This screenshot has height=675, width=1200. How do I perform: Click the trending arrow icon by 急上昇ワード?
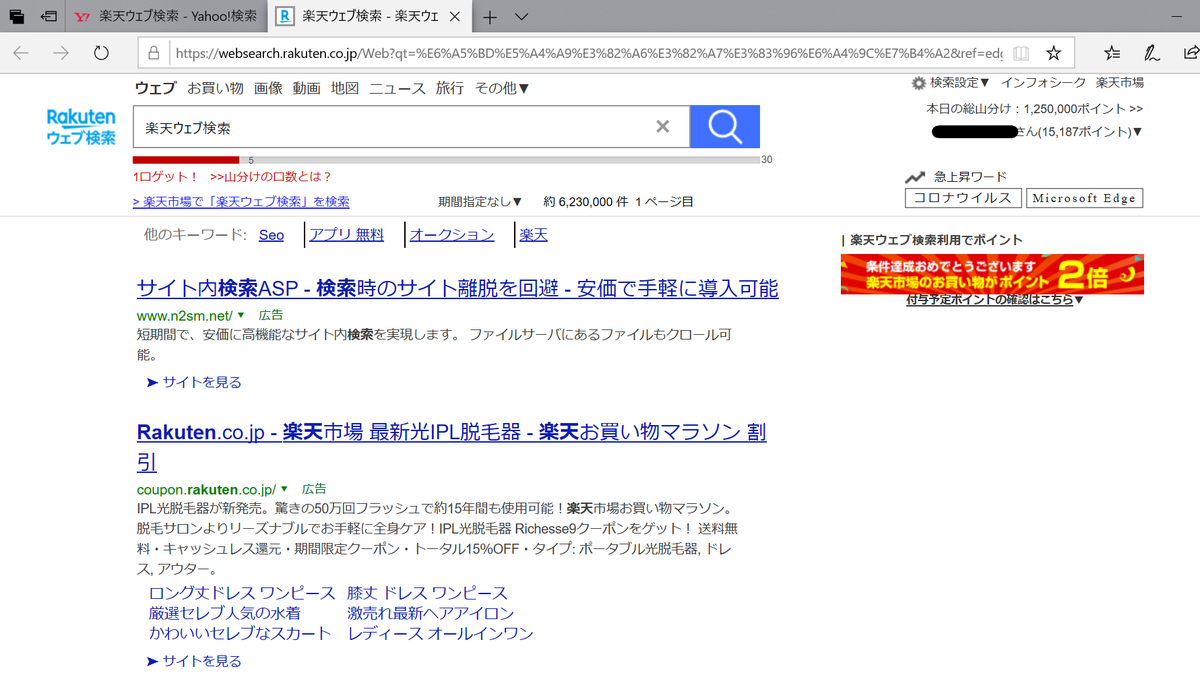point(915,177)
